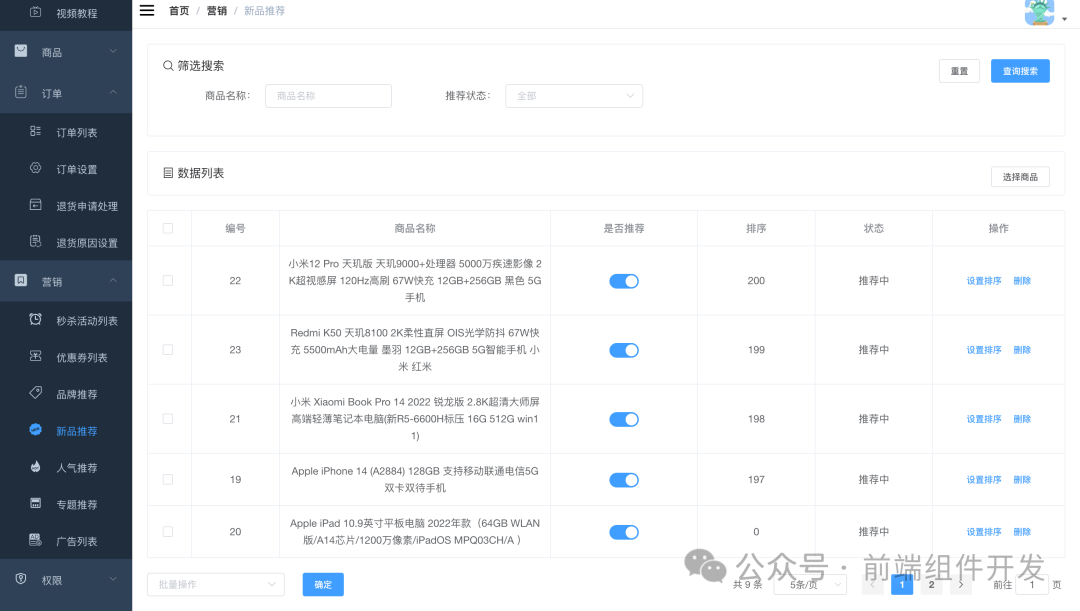Toggle 是否推荐 switch for item 22
Viewport: 1080px width, 611px height.
point(624,281)
